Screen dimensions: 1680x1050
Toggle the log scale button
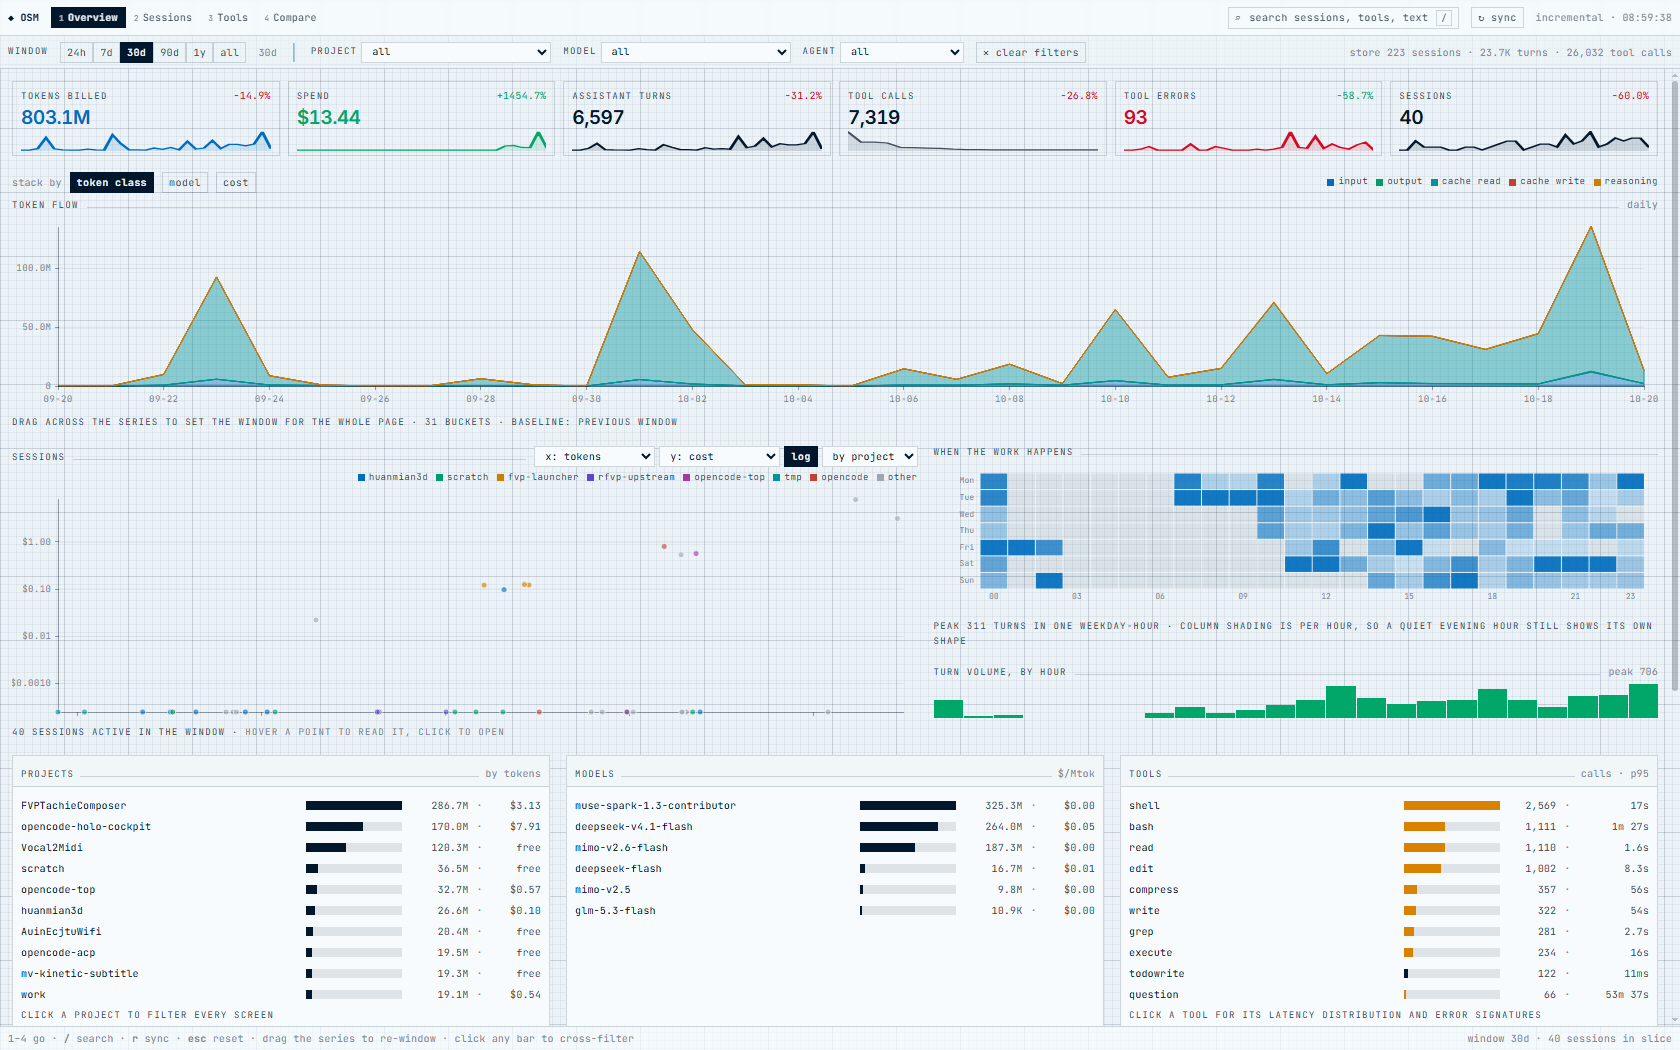pyautogui.click(x=801, y=456)
